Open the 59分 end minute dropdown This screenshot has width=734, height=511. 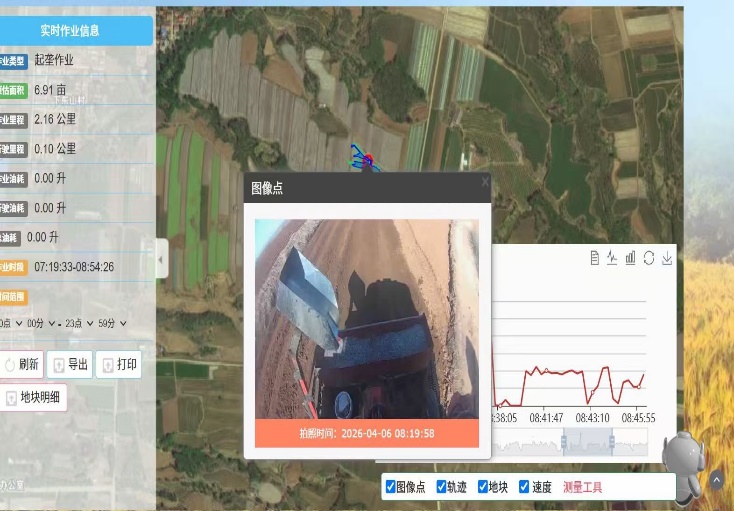click(112, 323)
